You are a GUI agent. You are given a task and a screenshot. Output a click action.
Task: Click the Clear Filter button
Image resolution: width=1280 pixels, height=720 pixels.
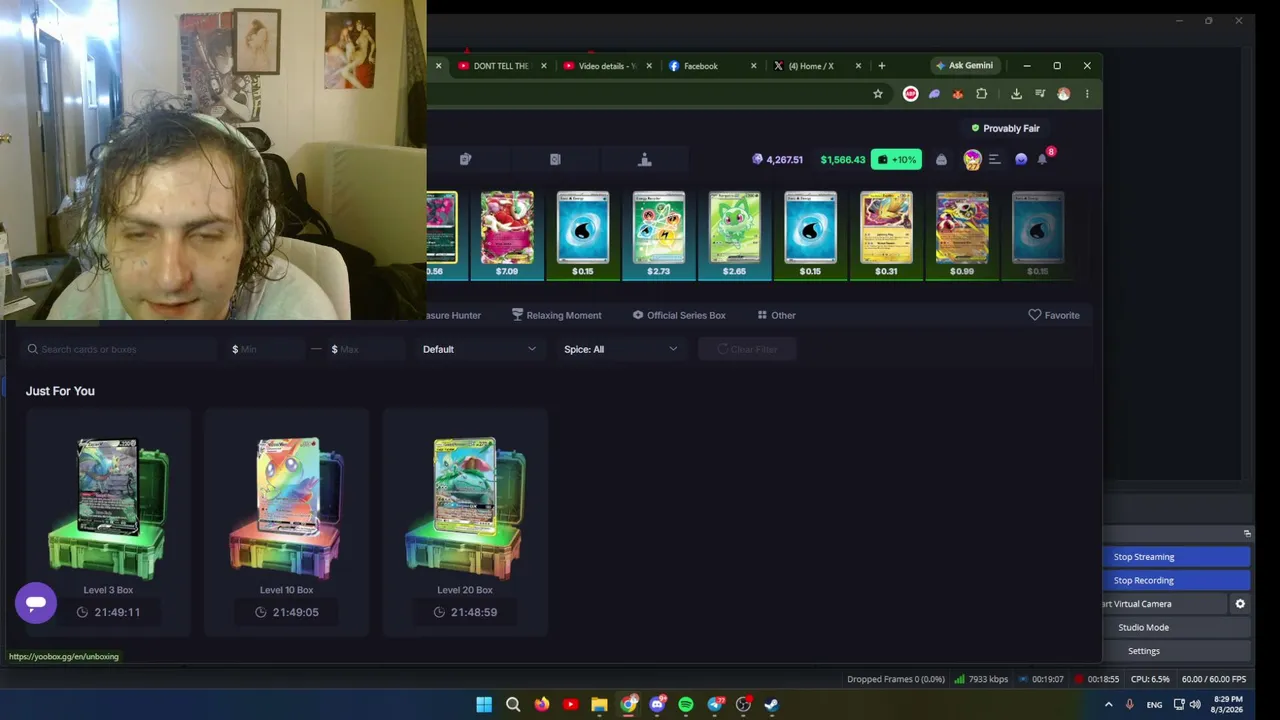(747, 349)
